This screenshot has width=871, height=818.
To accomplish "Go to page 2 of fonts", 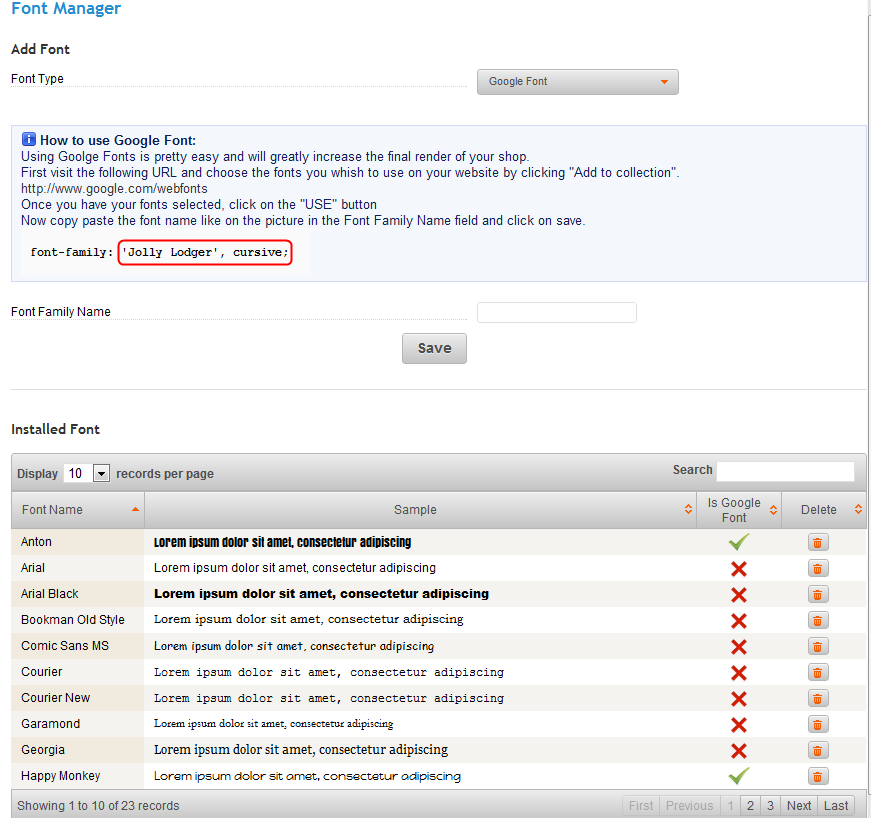I will click(750, 806).
